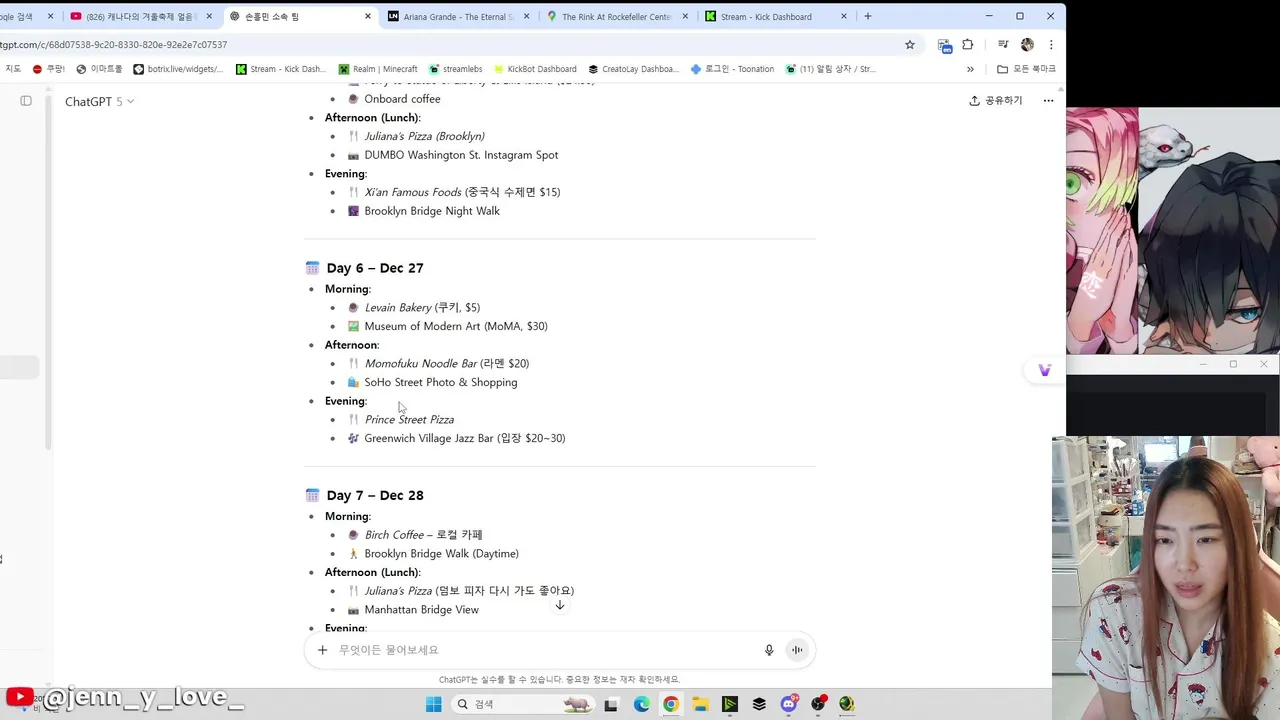
Task: Click the scroll-to-bottom down arrow
Action: point(560,605)
